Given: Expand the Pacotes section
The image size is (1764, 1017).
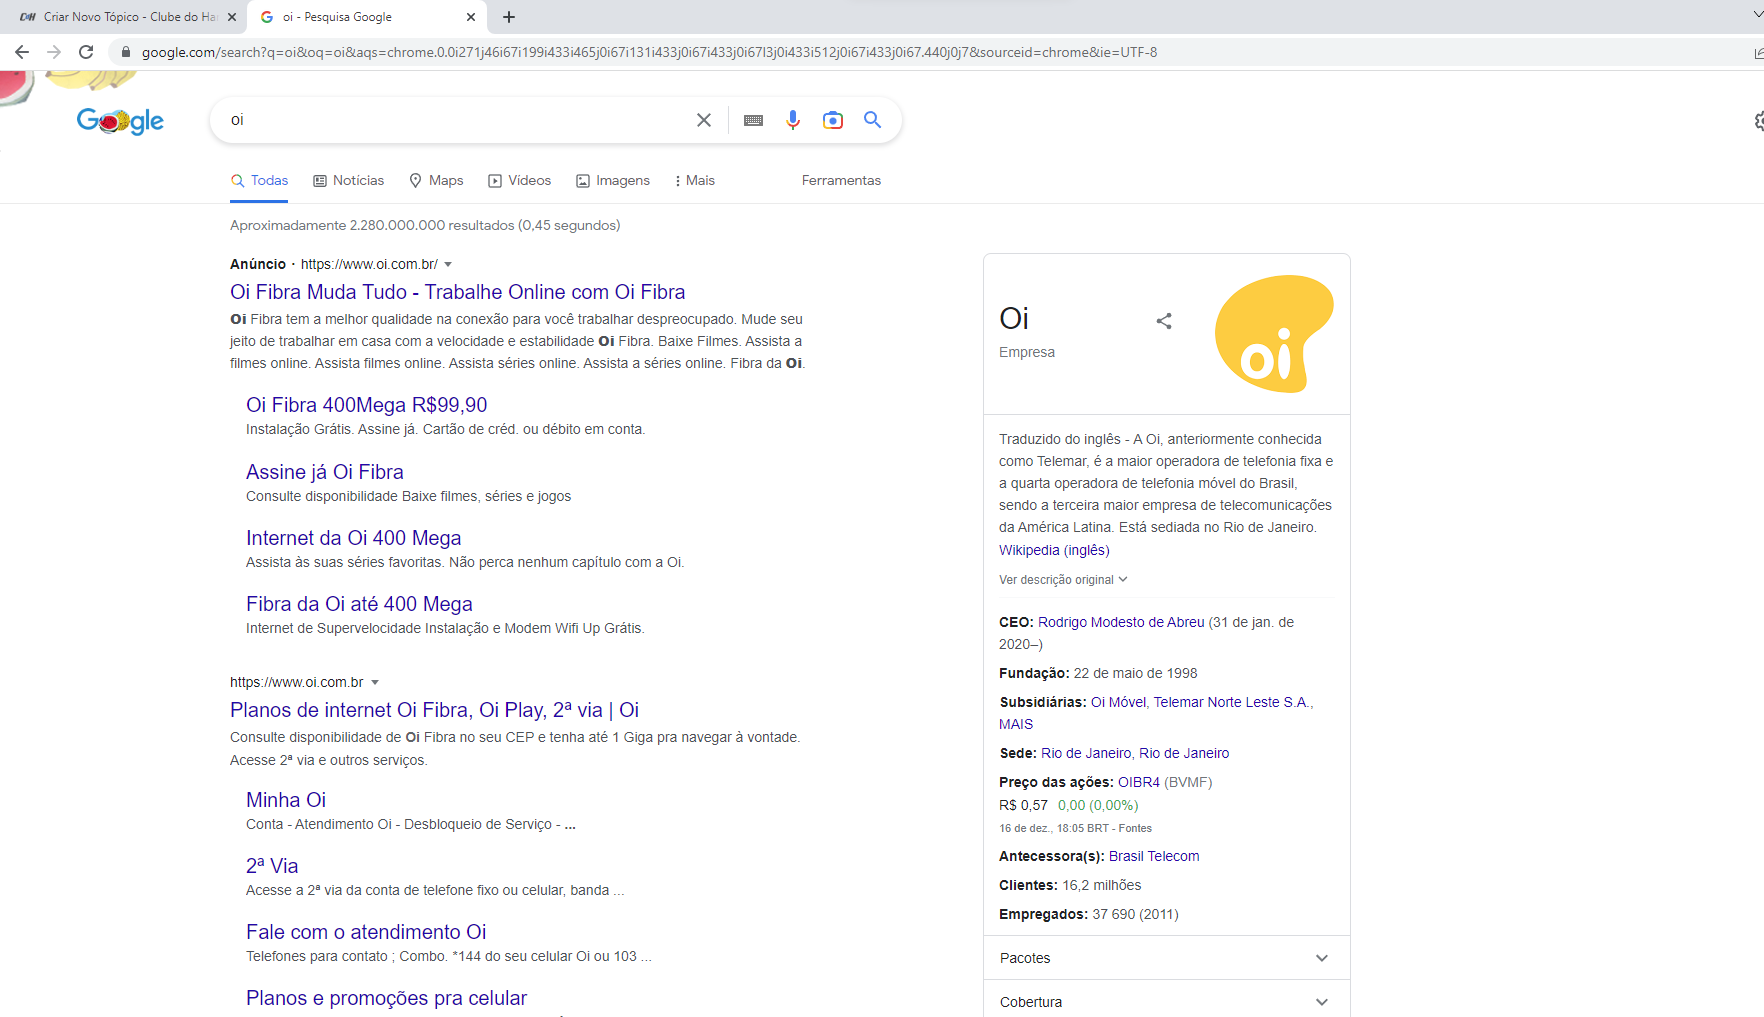Looking at the screenshot, I should [x=1167, y=958].
